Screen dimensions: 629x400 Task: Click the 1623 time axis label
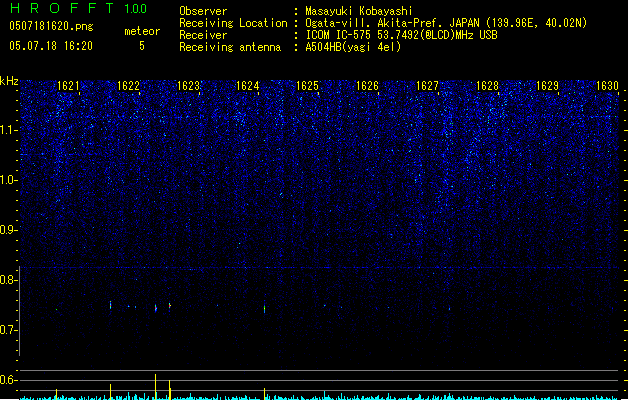[x=188, y=86]
